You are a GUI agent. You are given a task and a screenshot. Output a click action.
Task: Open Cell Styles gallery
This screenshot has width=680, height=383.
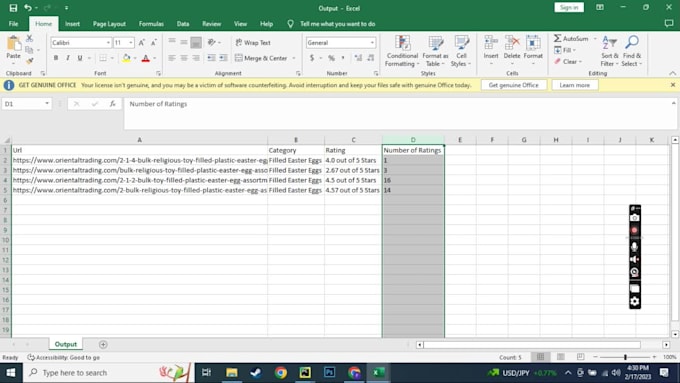[461, 51]
